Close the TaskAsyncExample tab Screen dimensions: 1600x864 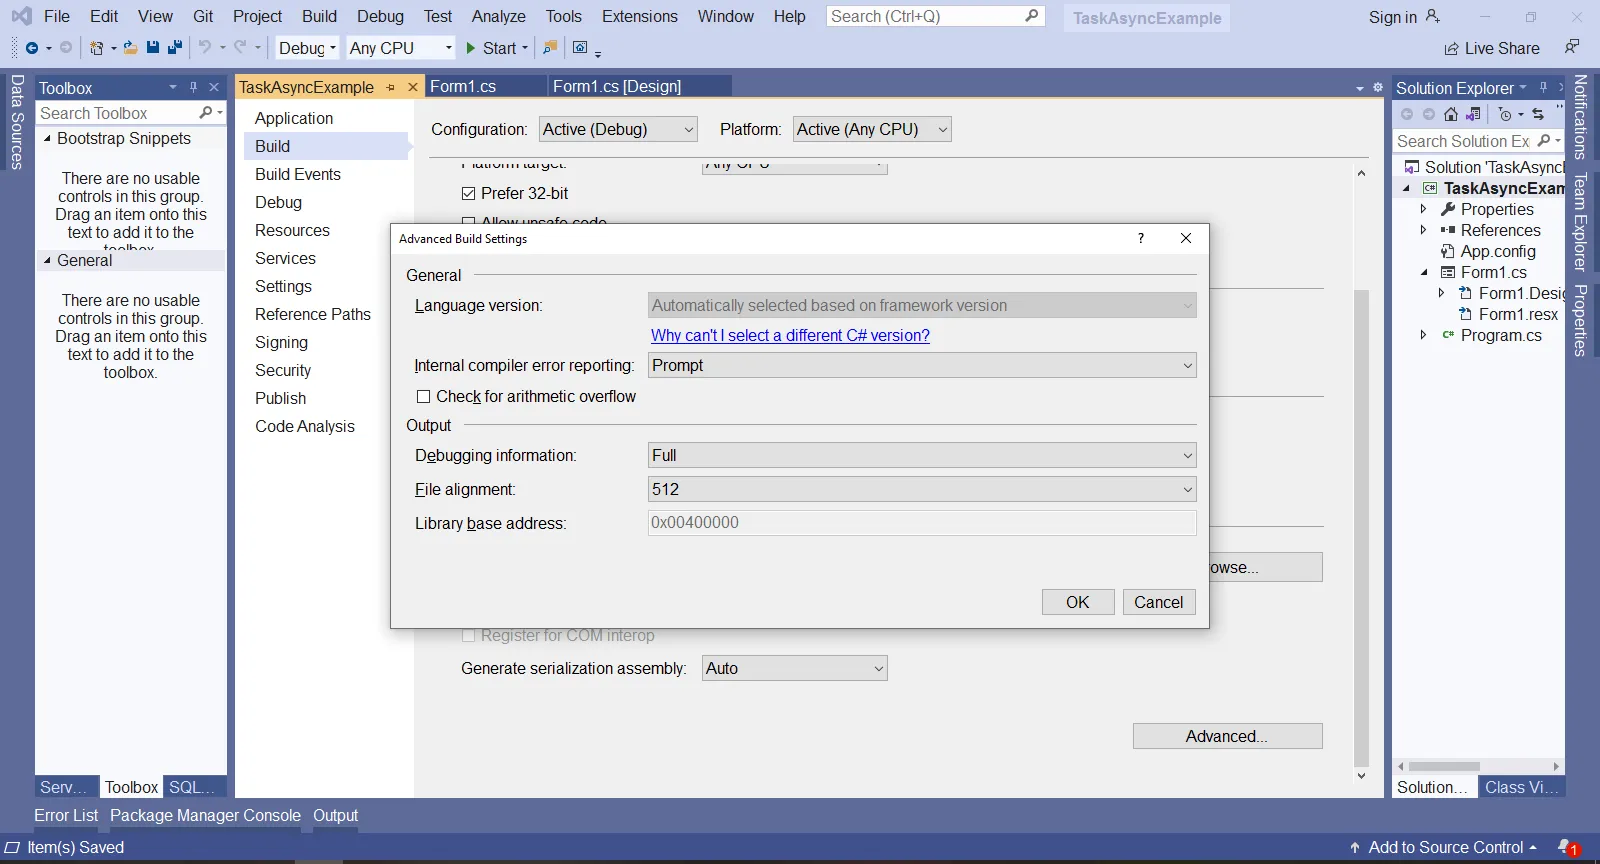(412, 87)
